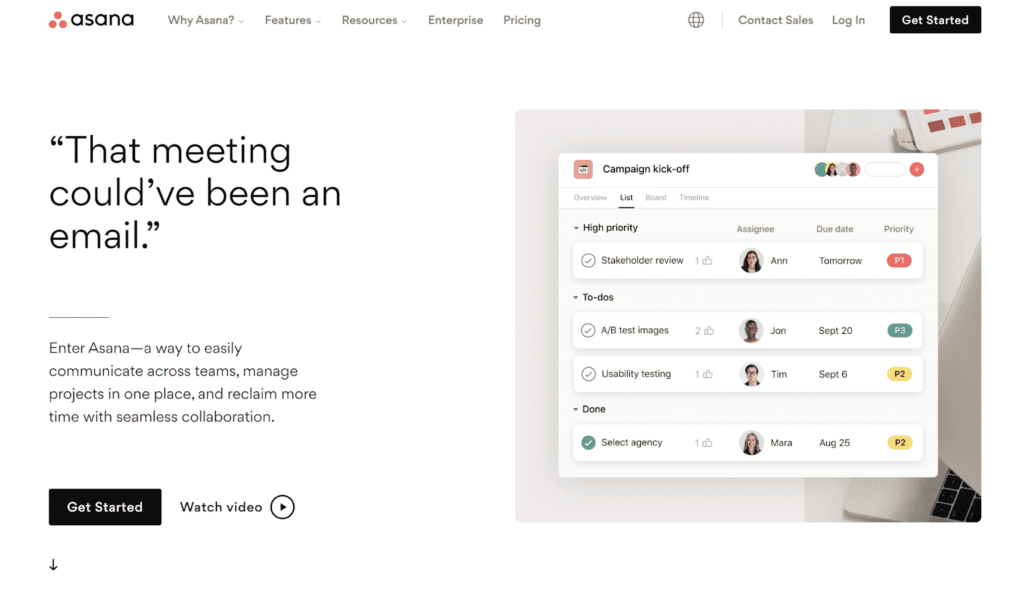Click the Campaign kick-off title
The width and height of the screenshot is (1024, 600).
(x=646, y=169)
